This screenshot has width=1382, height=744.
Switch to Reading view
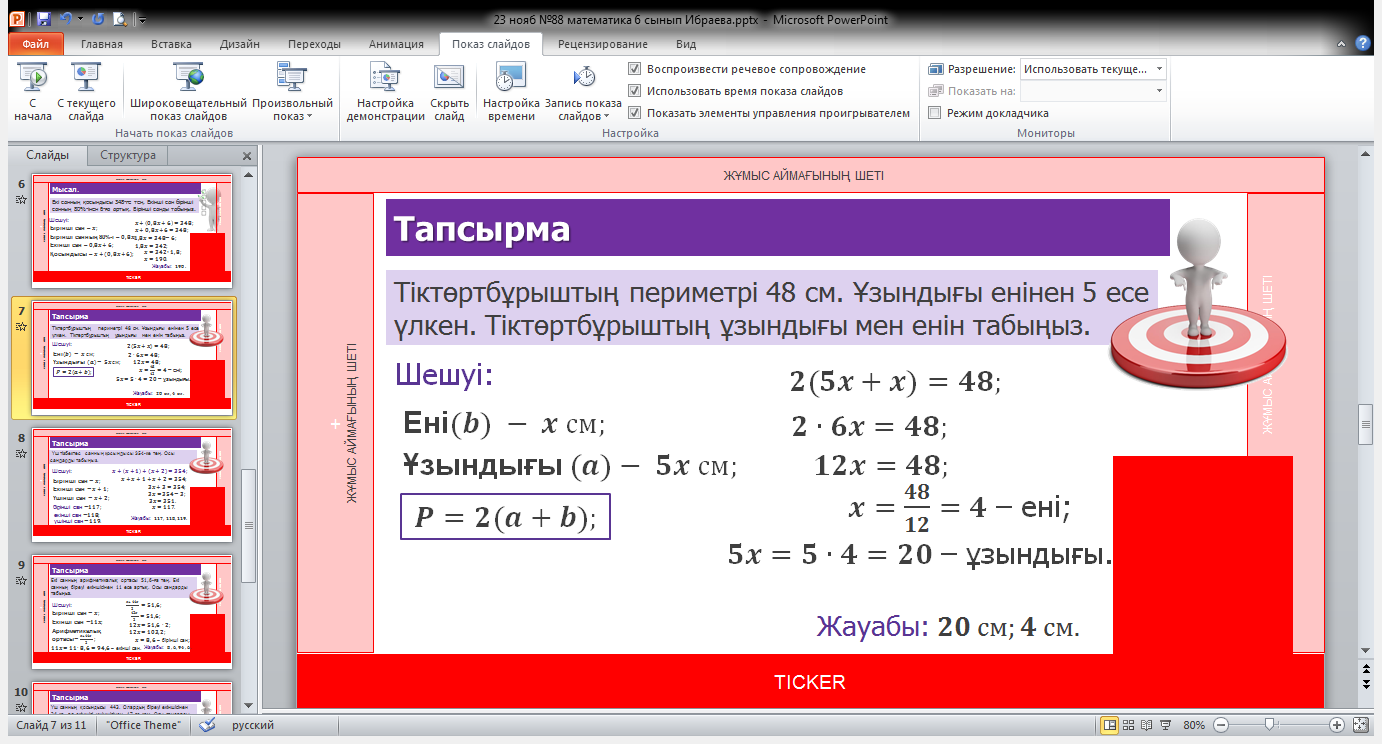click(x=1147, y=725)
